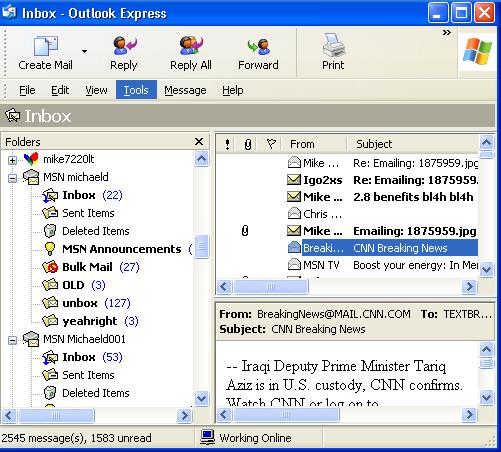This screenshot has height=452, width=501.
Task: Select the MSN michaeld account folder
Action: point(76,177)
